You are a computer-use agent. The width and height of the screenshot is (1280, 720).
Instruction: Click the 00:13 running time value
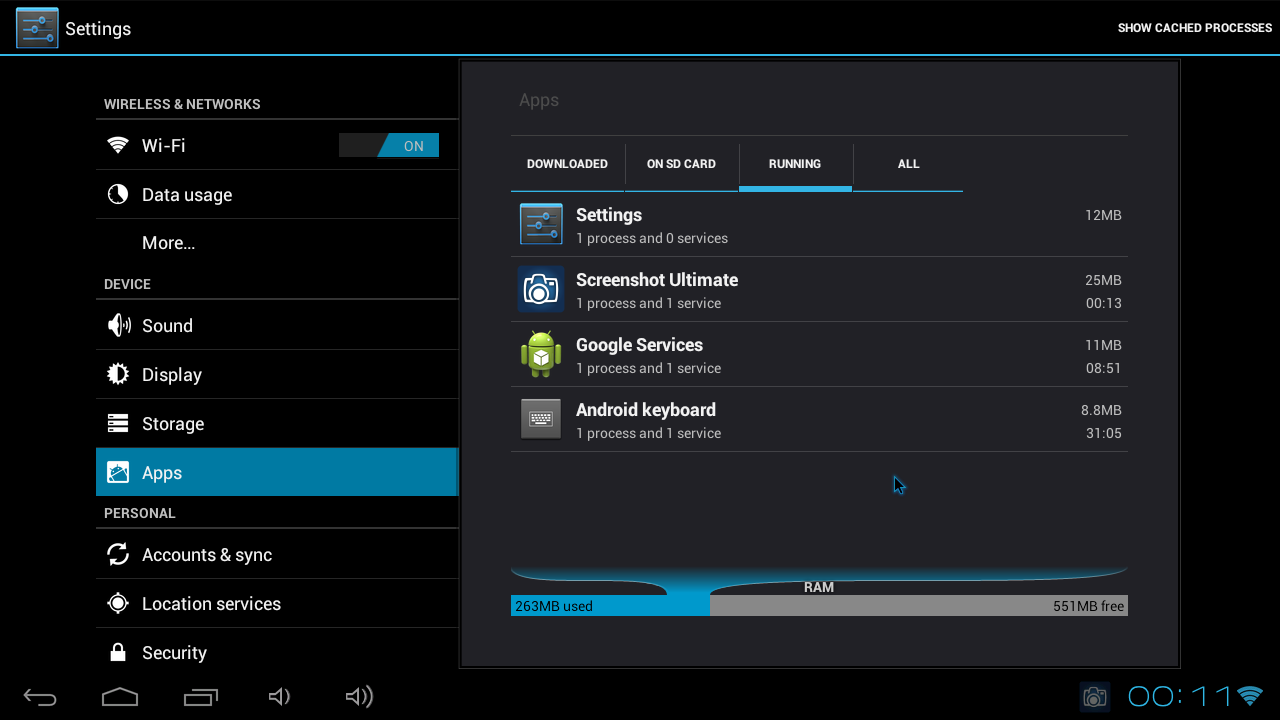pos(1104,303)
